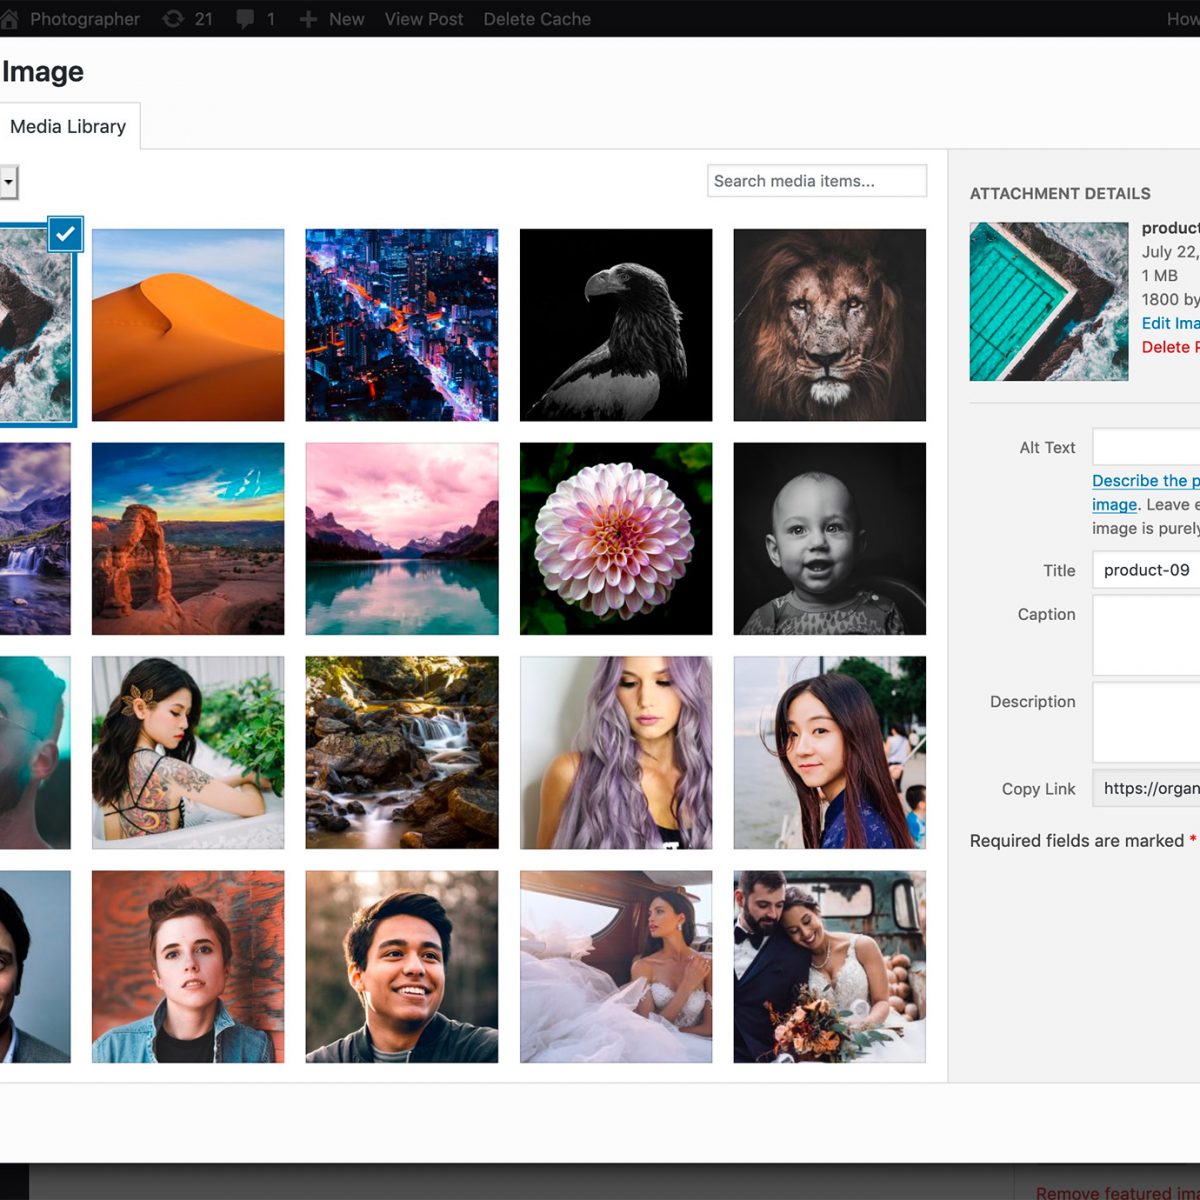The image size is (1200, 1200).
Task: Uncheck the selected pool image checkmark
Action: tap(65, 234)
